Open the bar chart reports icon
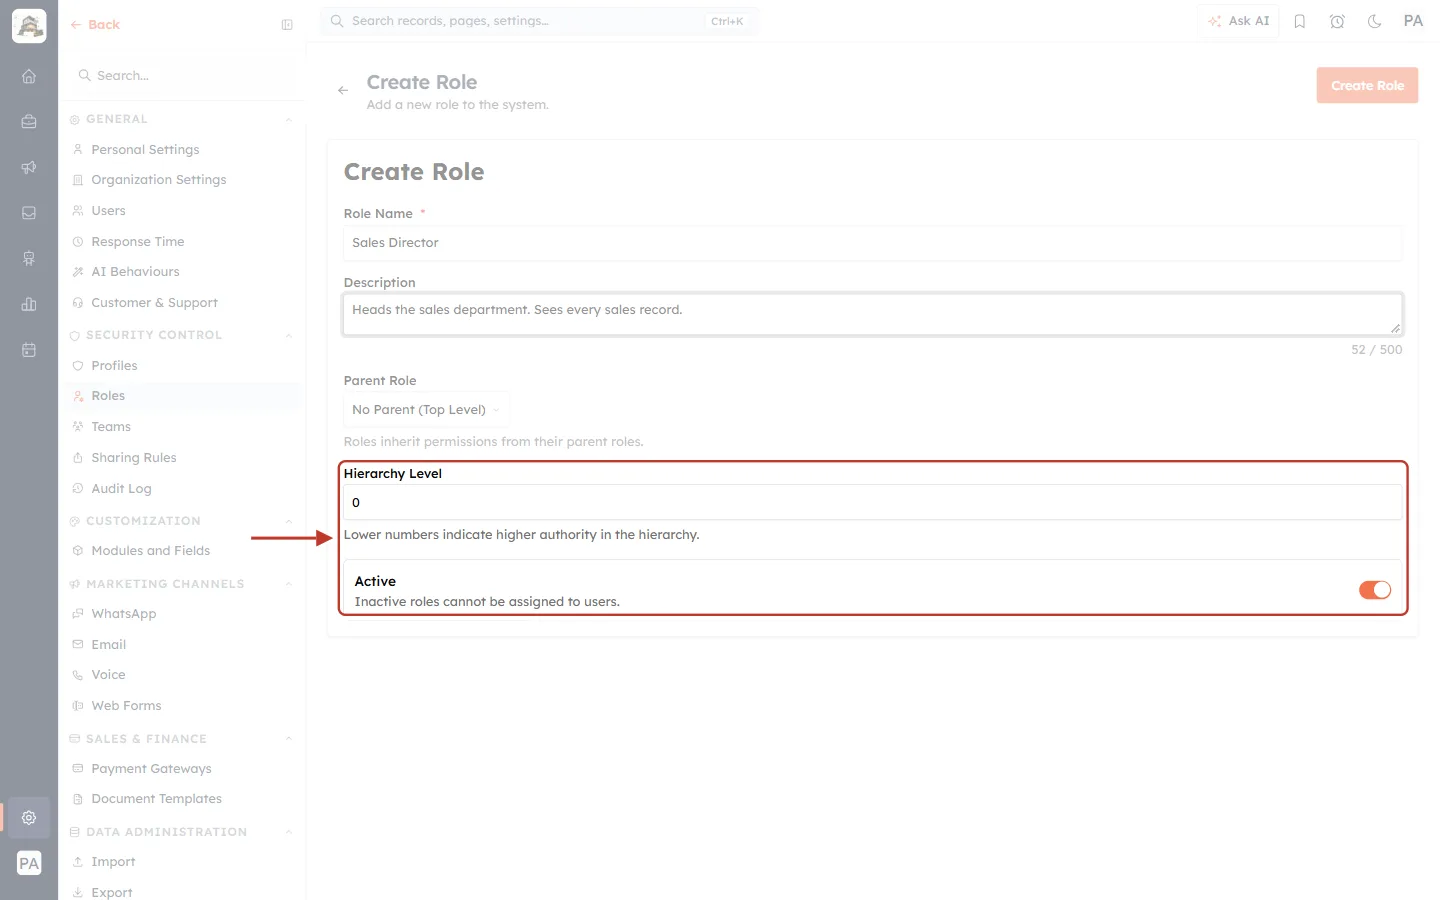 coord(29,304)
